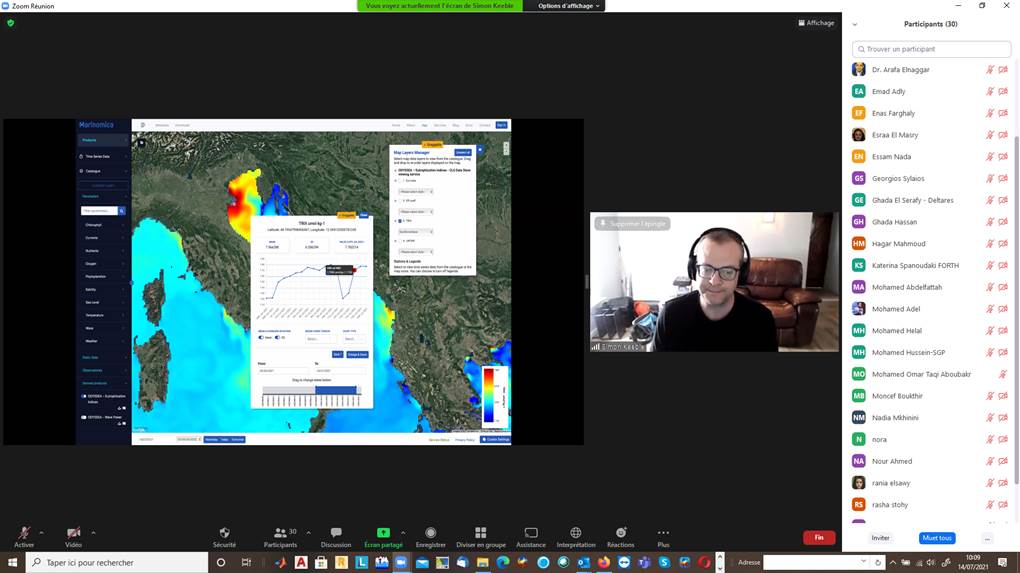Screen dimensions: 1020x573
Task: Click muted mic icon beside Georgios Sylaios
Action: pyautogui.click(x=989, y=178)
